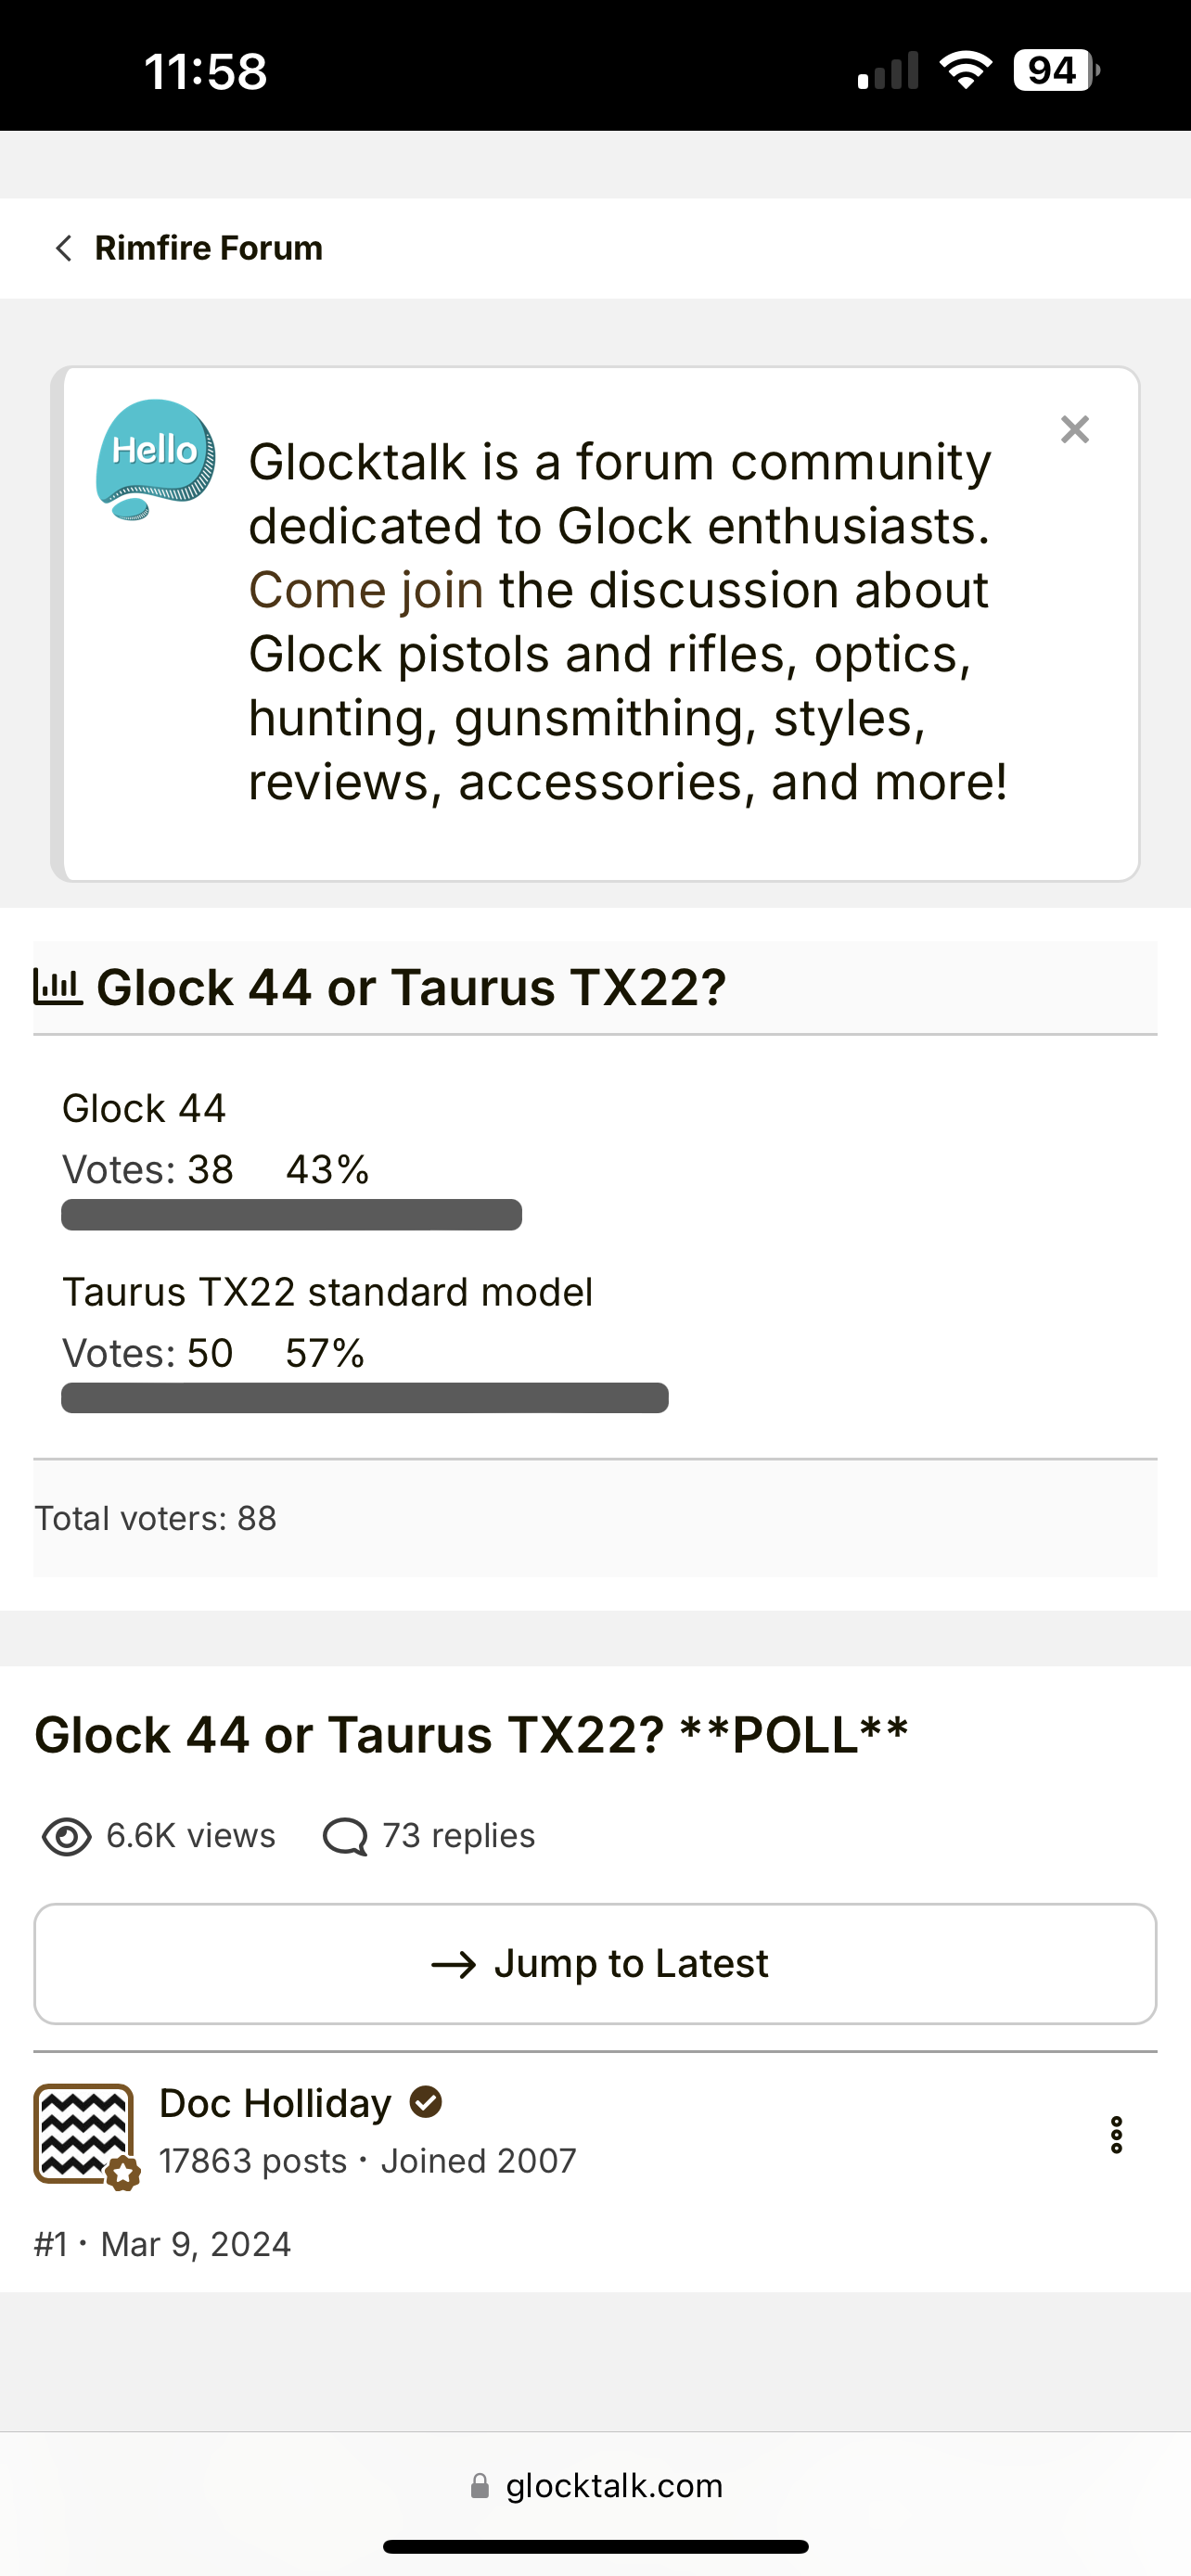Image resolution: width=1191 pixels, height=2576 pixels.
Task: Open Doc Holliday's avatar thumbnail
Action: click(x=84, y=2134)
